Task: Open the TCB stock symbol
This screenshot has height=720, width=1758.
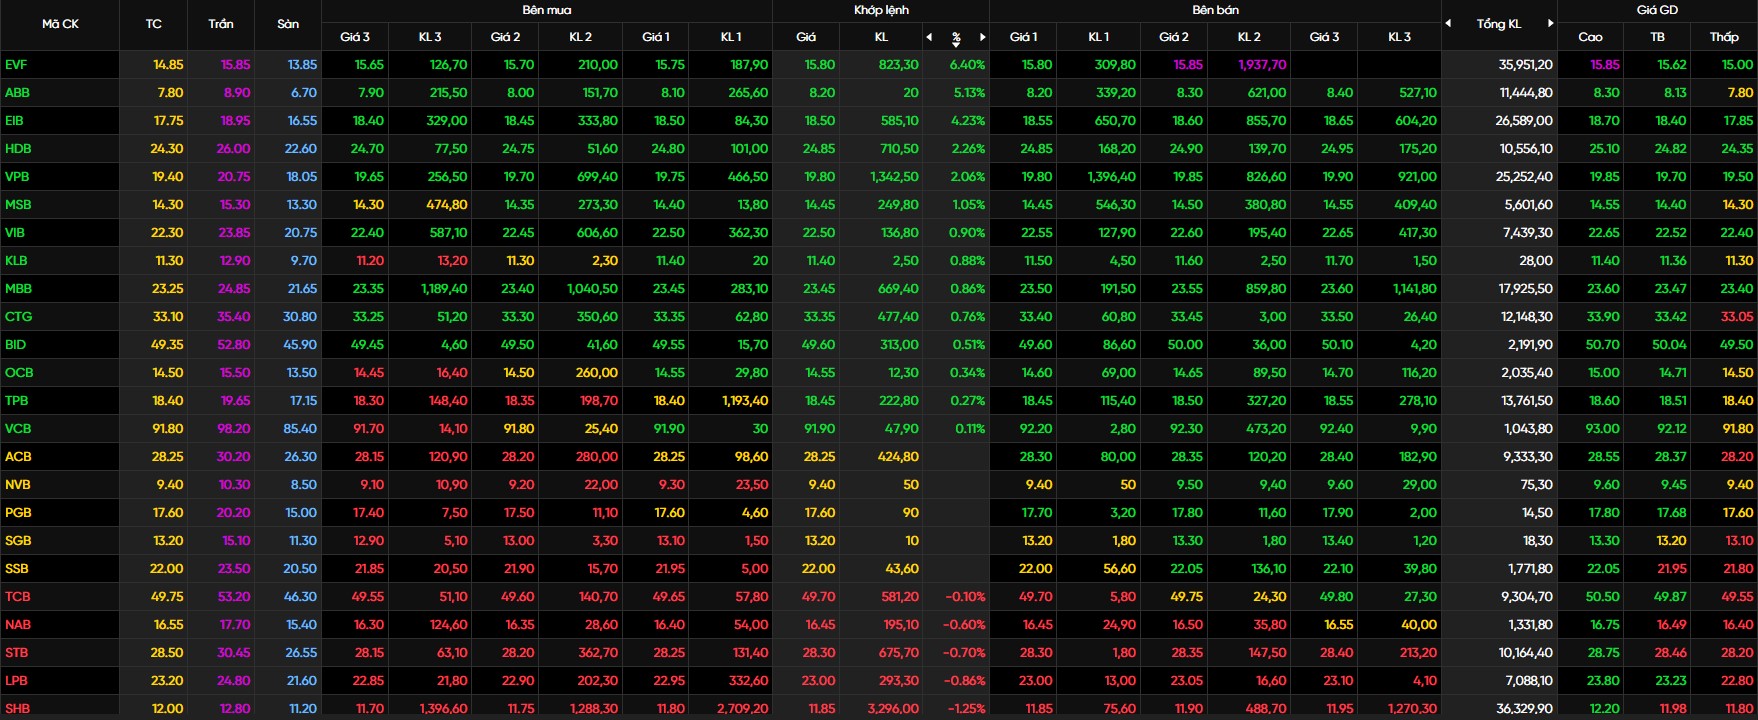Action: coord(17,596)
